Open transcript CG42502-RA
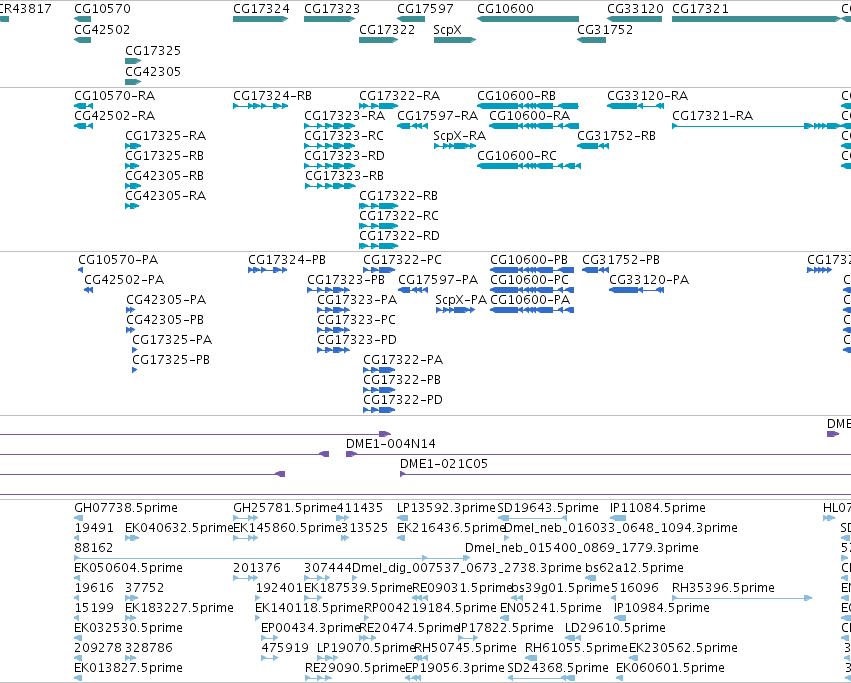 (x=115, y=116)
